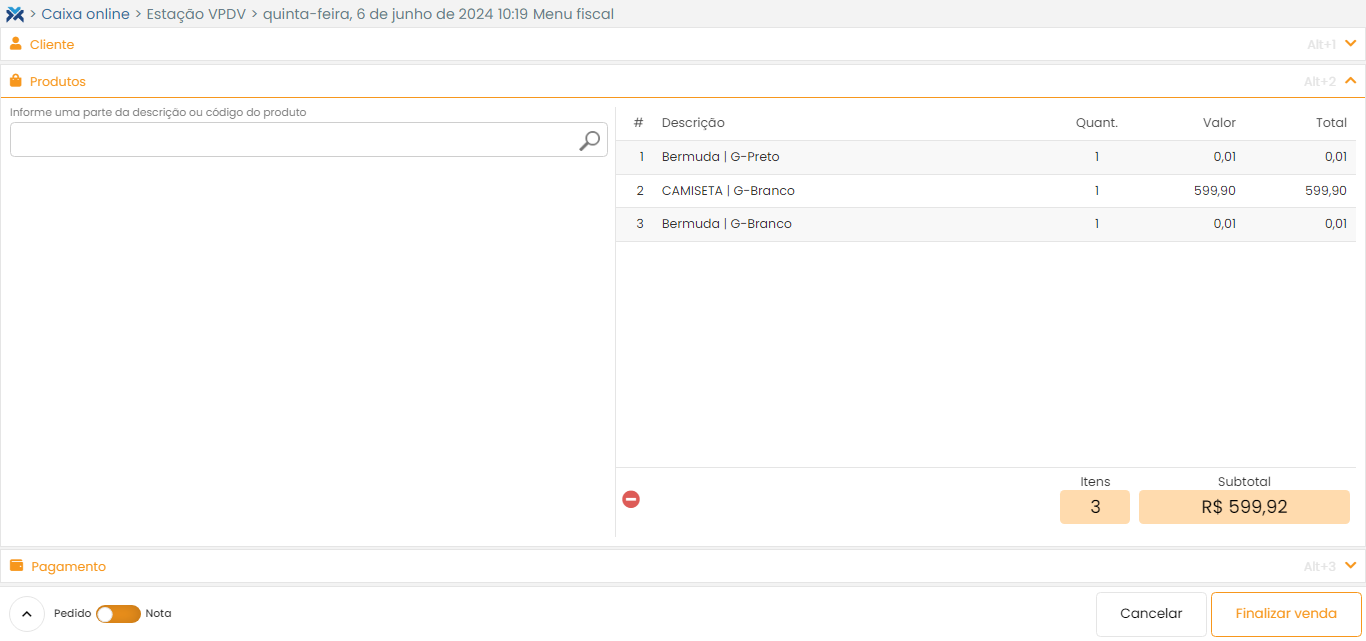Expand the Pagamento section chevron
This screenshot has width=1366, height=641.
(x=1350, y=566)
